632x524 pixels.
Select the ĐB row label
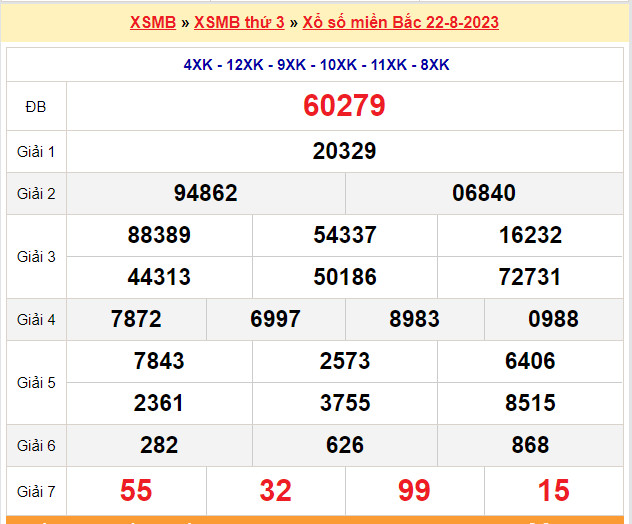(x=36, y=107)
